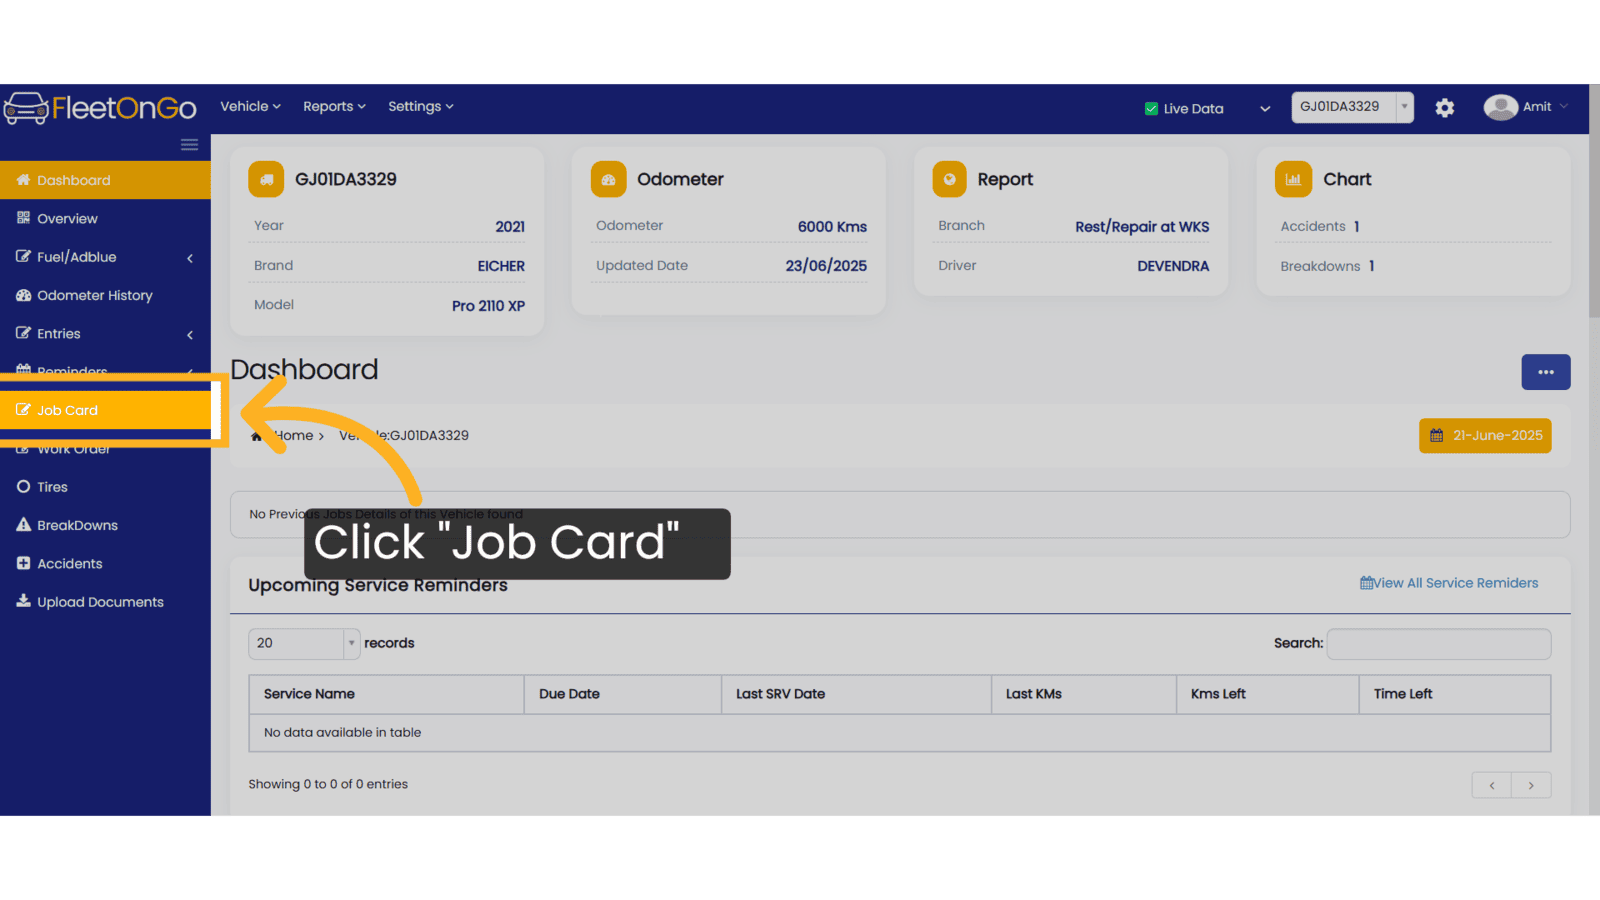Click the Chart card icon
This screenshot has width=1600, height=900.
point(1293,180)
